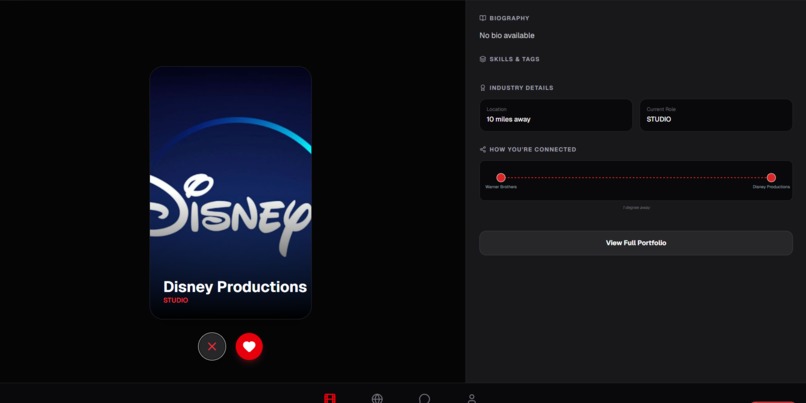
Task: Open the person profile tab in bottom navigation
Action: [x=472, y=399]
